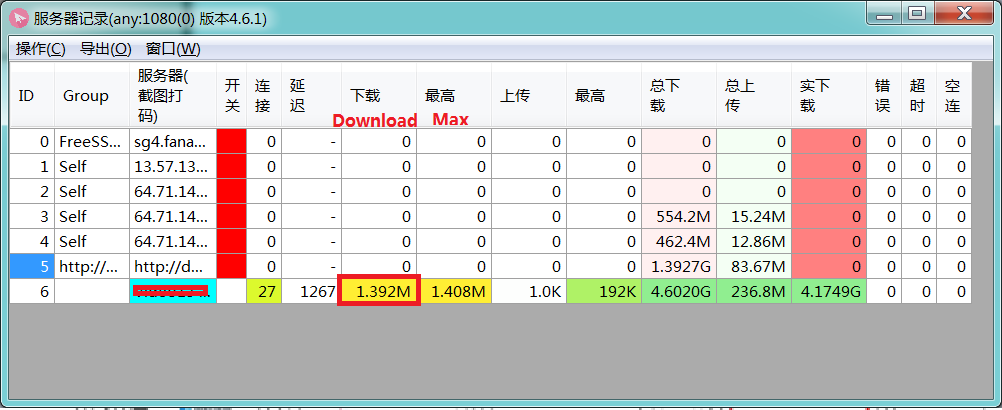Click total download 554.2M cell
The height and width of the screenshot is (410, 1002).
[x=679, y=216]
